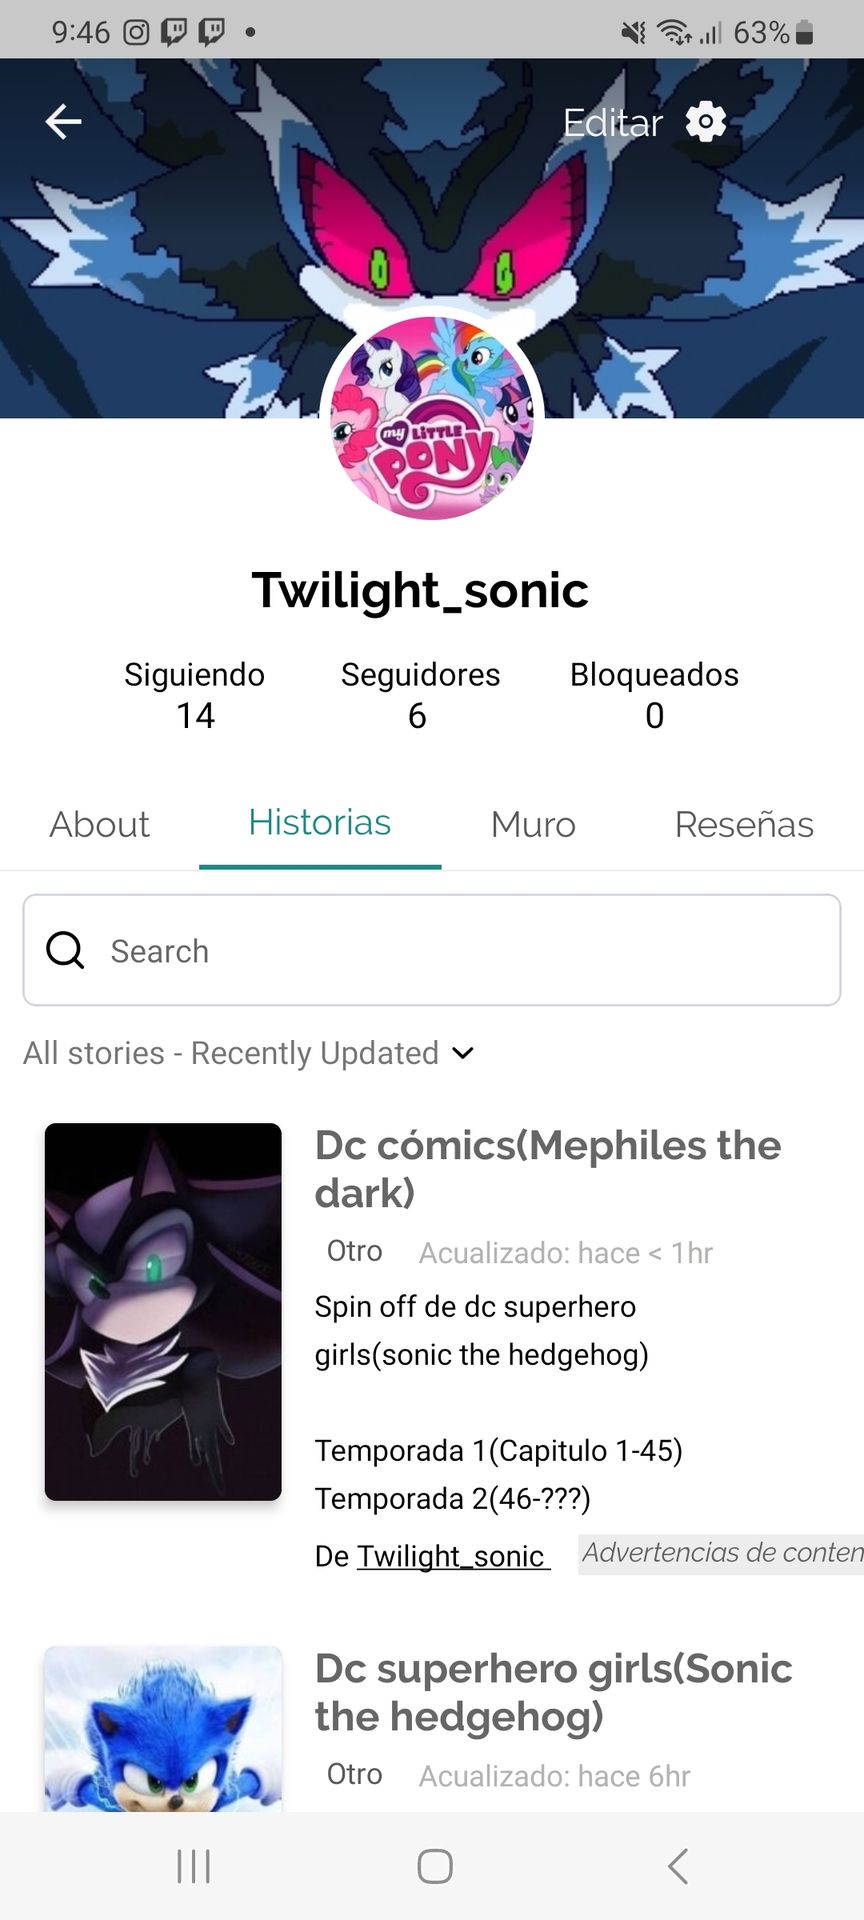View the Seguidores count
864x1920 pixels.
point(420,695)
